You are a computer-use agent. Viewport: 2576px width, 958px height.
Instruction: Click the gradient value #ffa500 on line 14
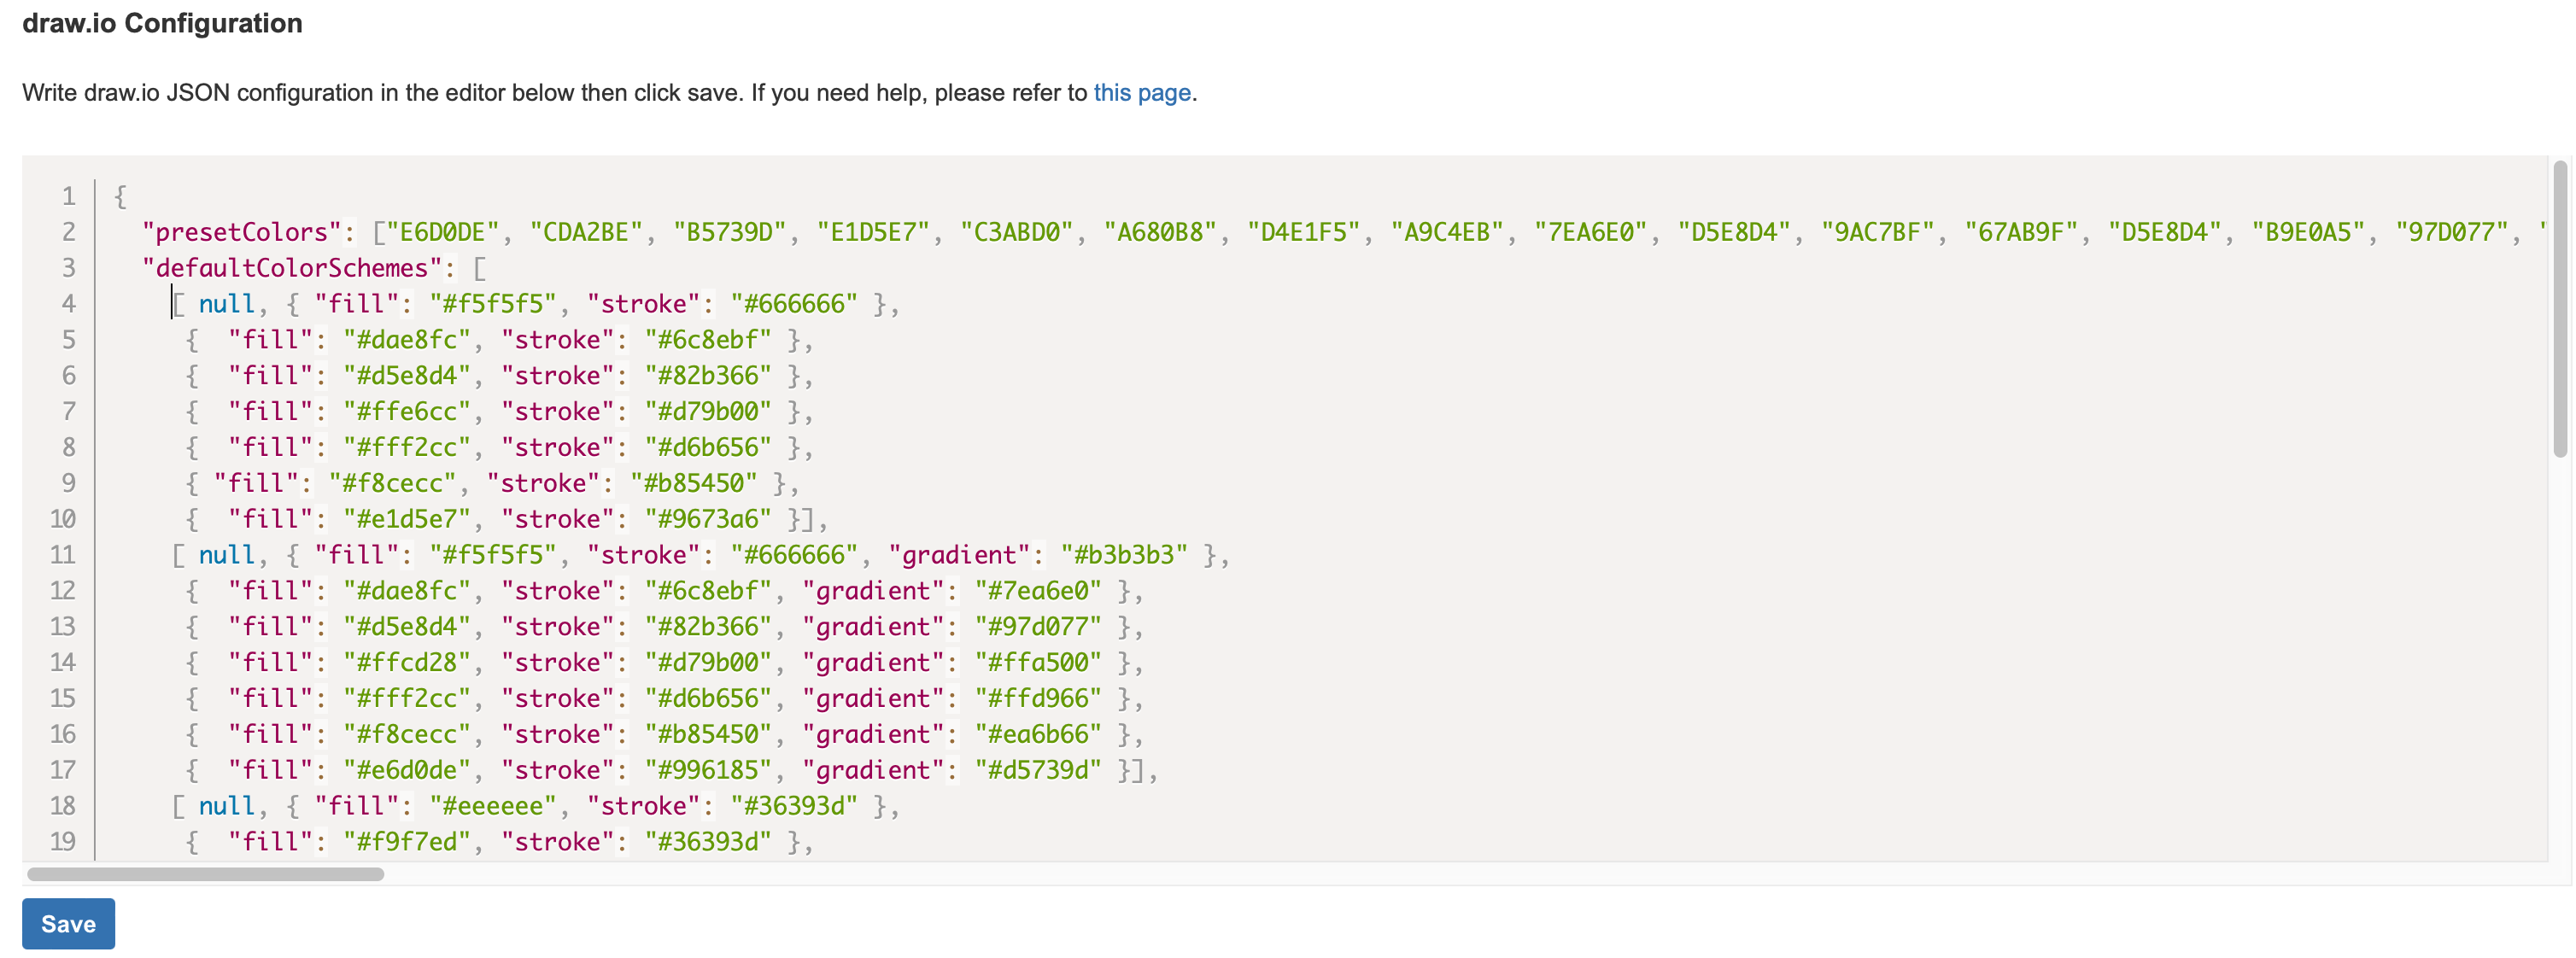coord(1040,662)
